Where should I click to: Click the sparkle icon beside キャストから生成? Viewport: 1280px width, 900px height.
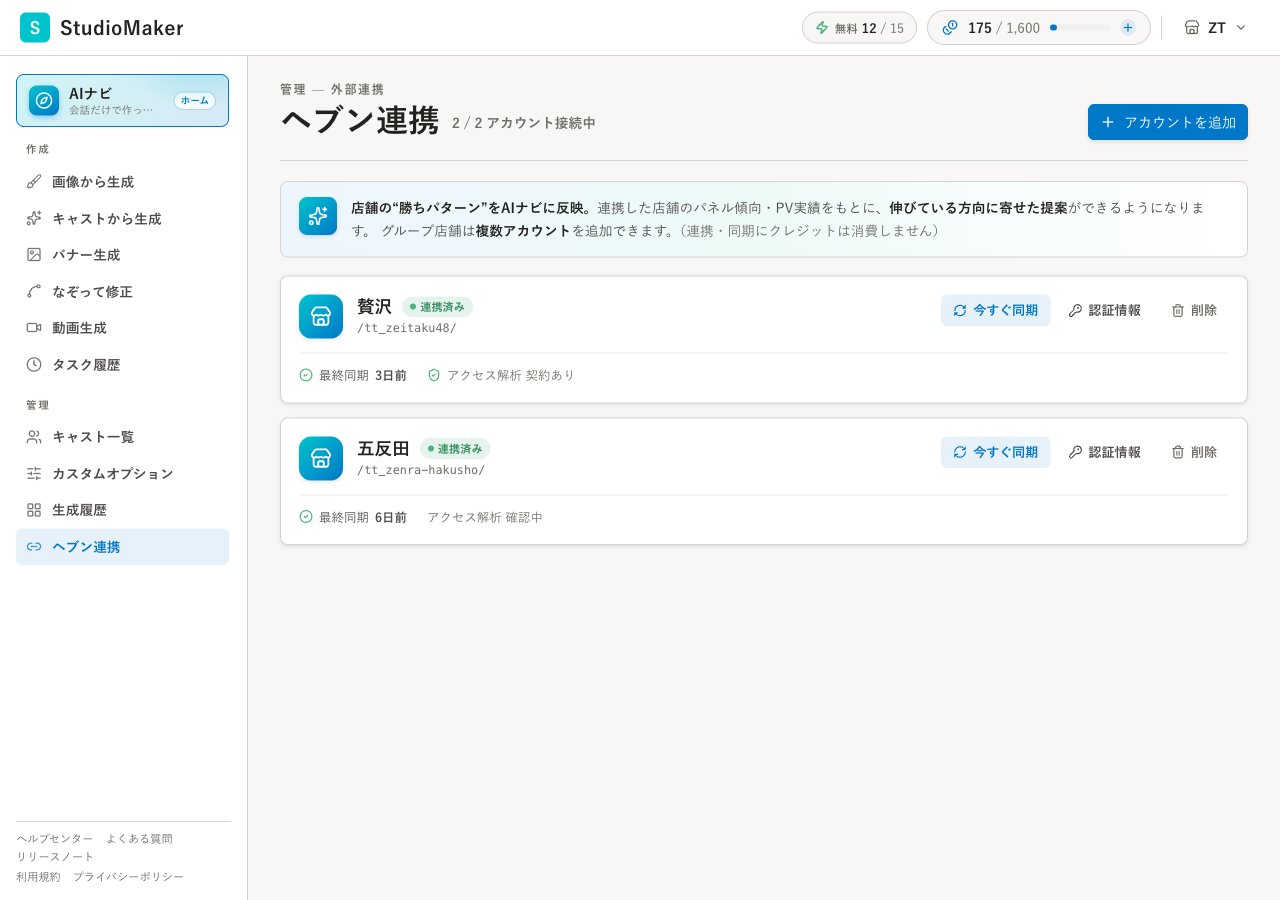[x=34, y=218]
